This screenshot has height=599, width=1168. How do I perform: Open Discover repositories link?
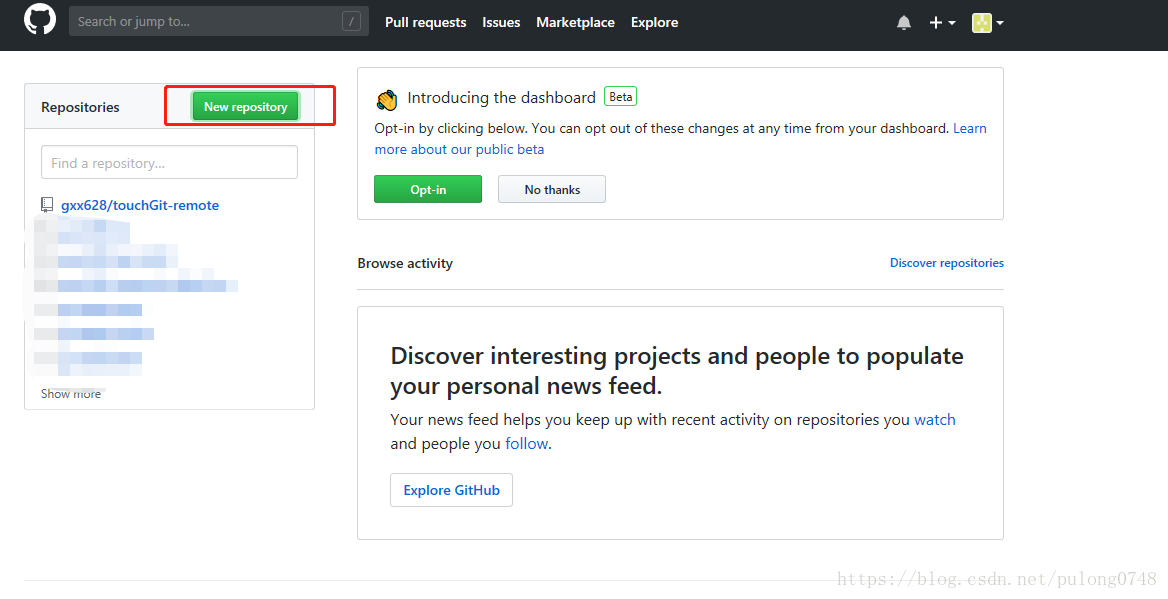947,263
